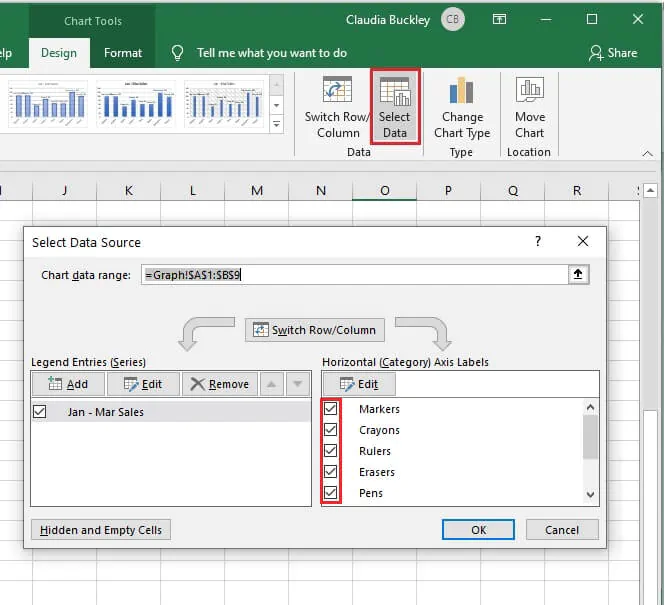Remove the selected legend series
Image resolution: width=665 pixels, height=605 pixels.
(219, 384)
